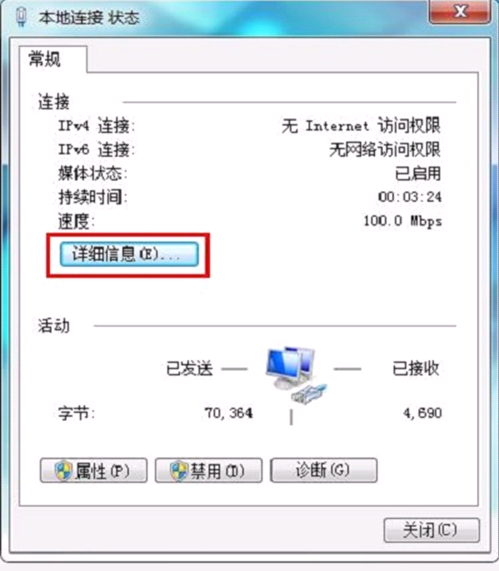This screenshot has height=571, width=499.
Task: Click the shield icon on 属性(P) button
Action: (63, 470)
